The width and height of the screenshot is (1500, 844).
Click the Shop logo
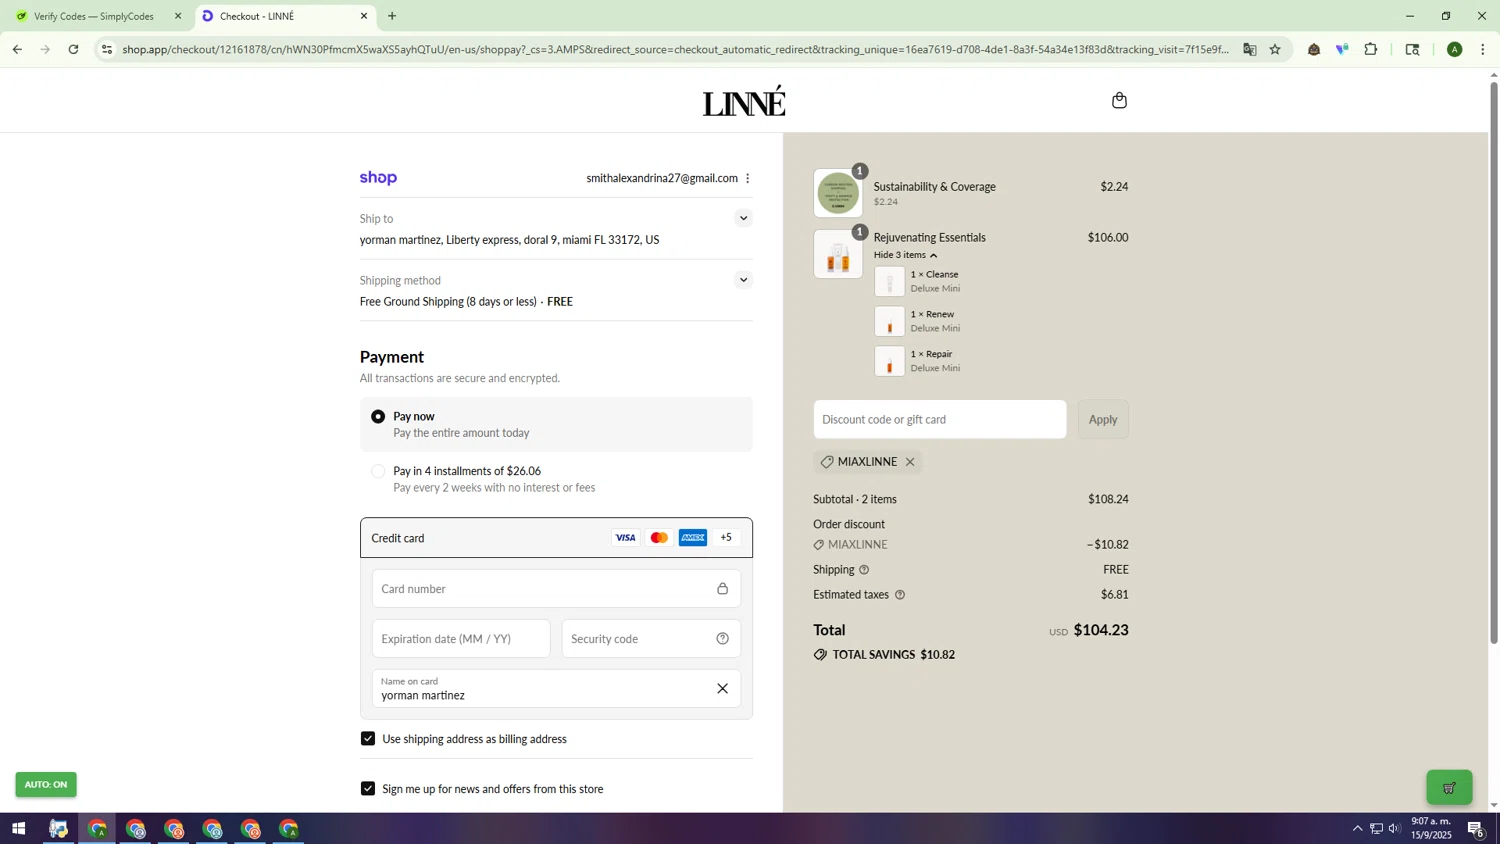pos(378,178)
